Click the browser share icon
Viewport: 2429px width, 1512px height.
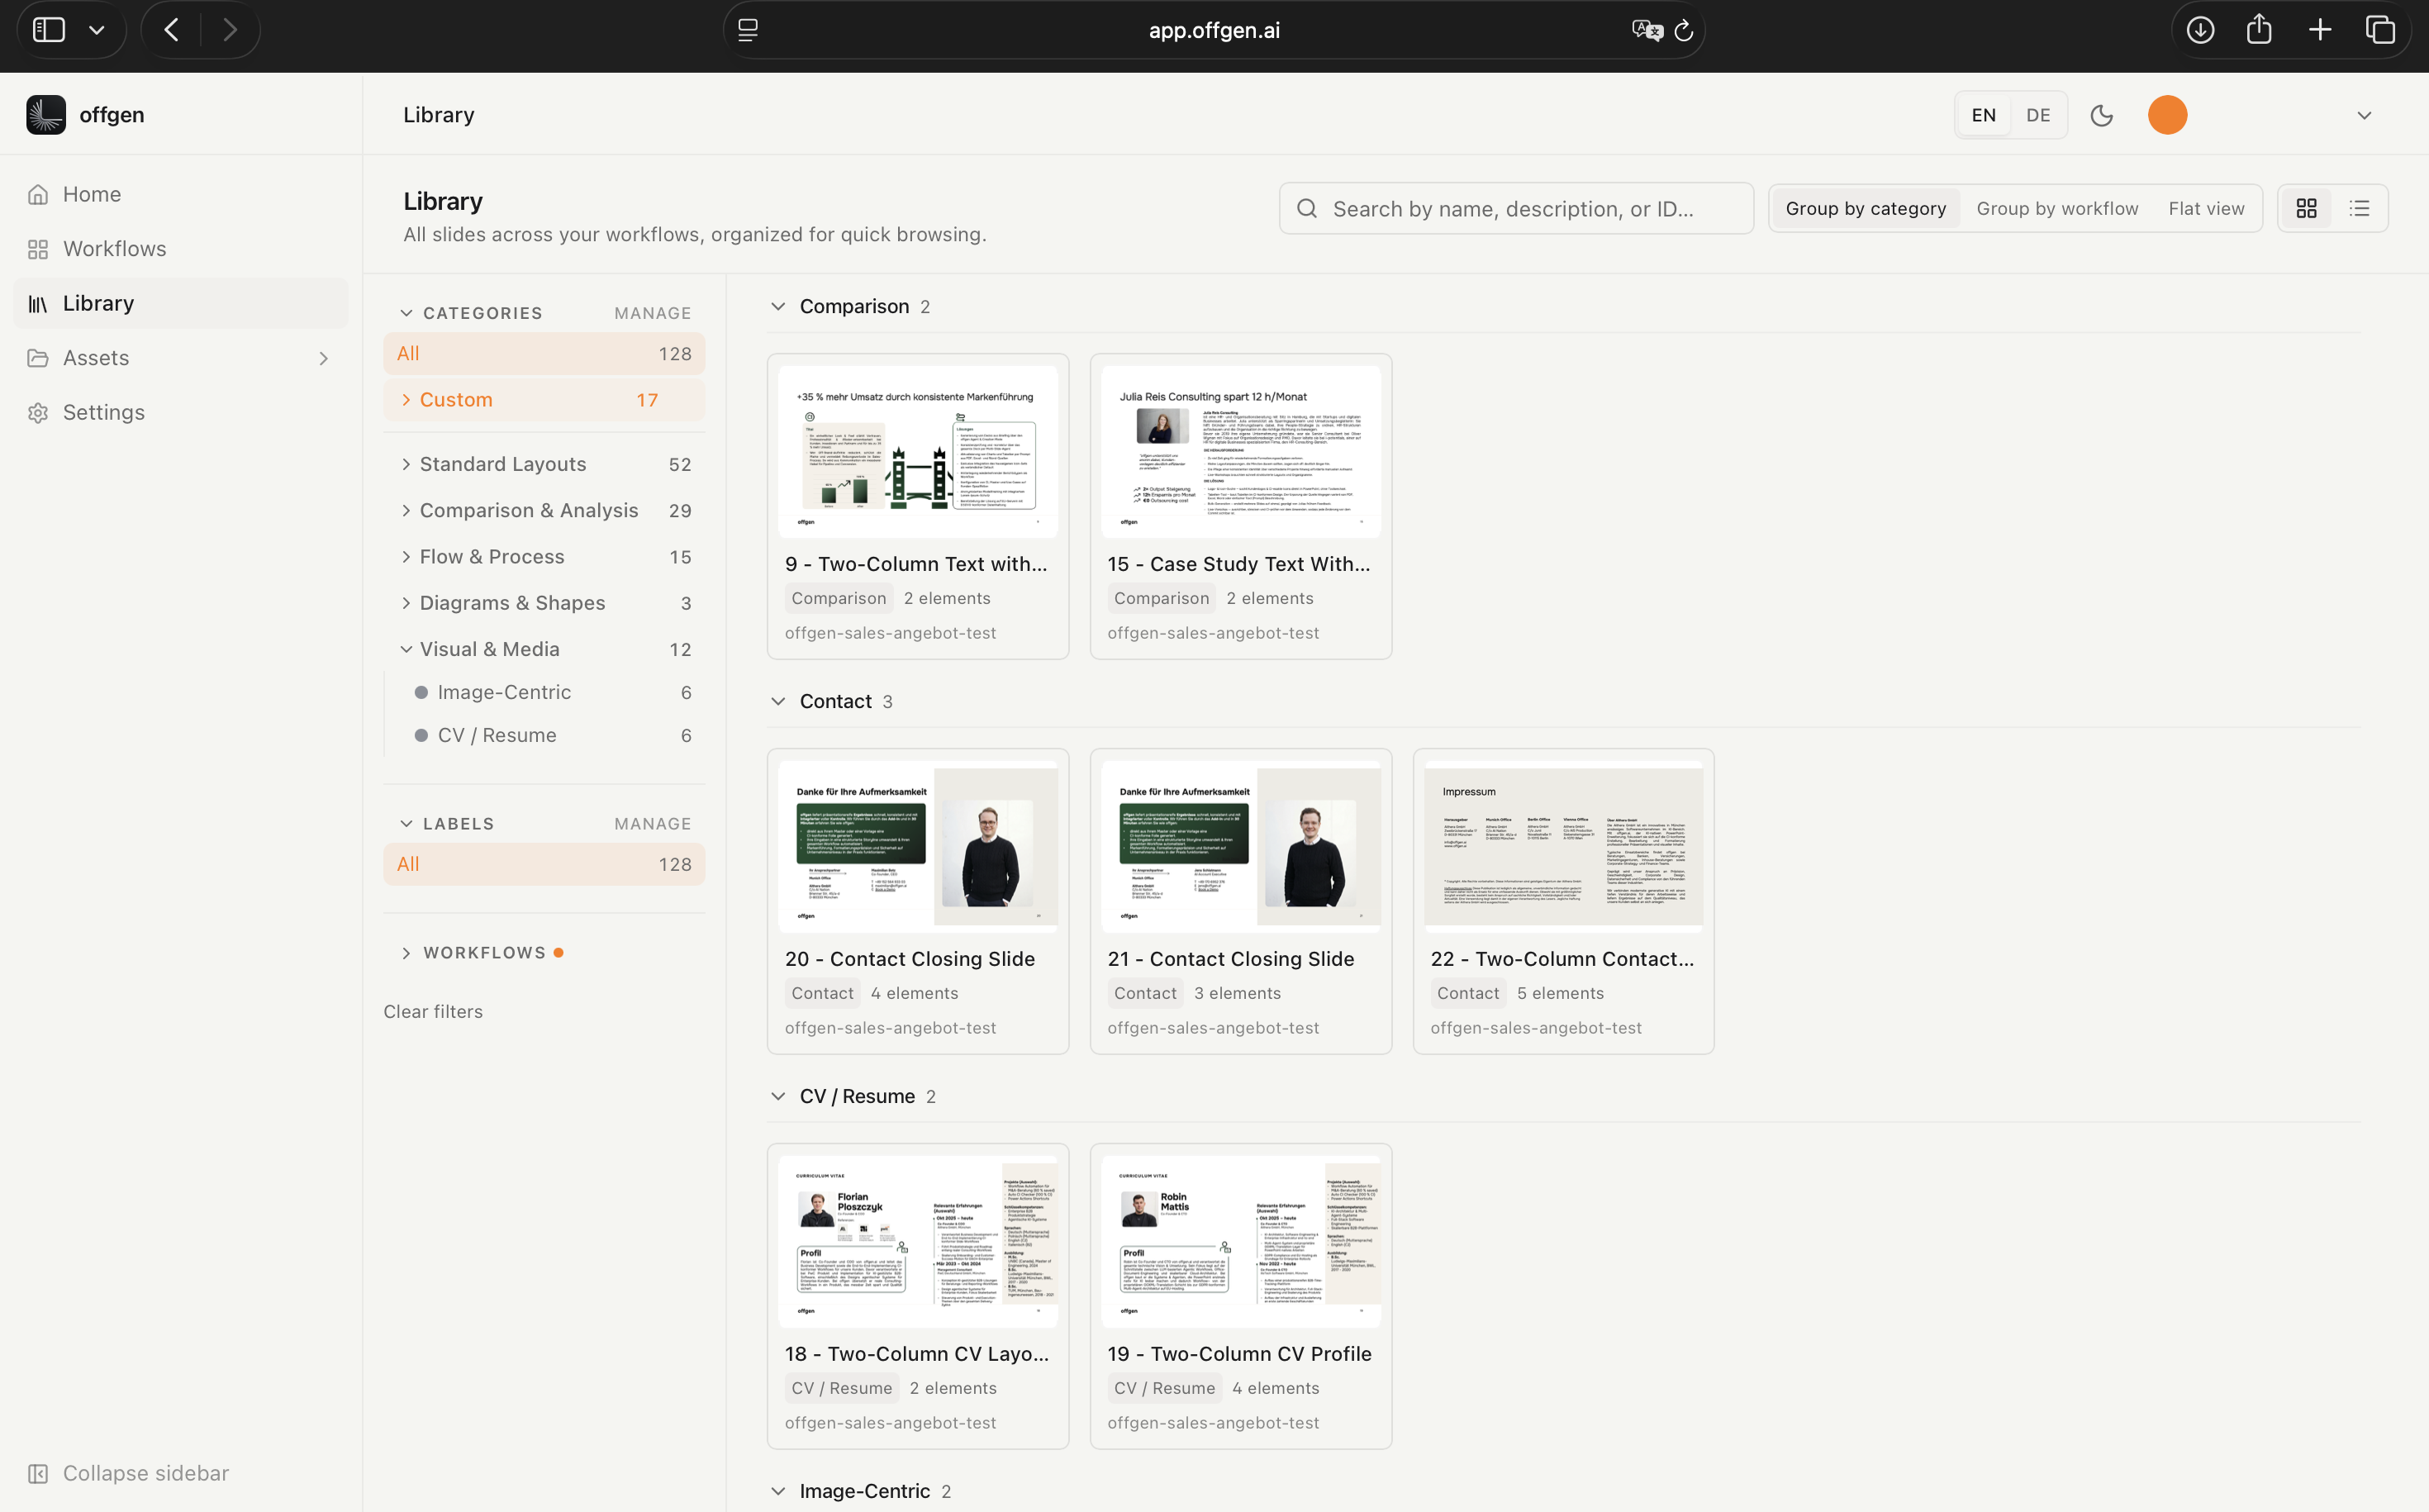pyautogui.click(x=2259, y=30)
